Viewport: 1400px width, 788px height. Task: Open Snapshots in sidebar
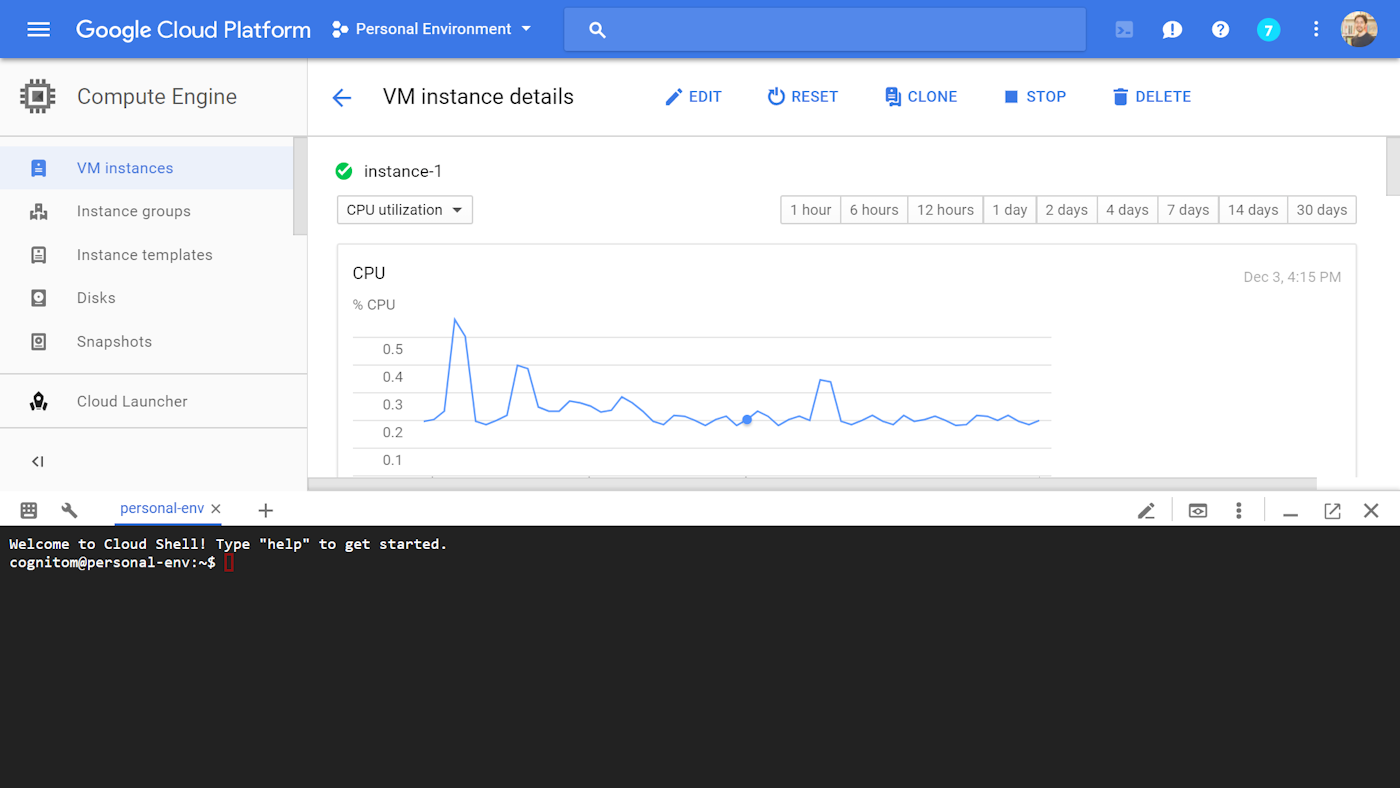[x=146, y=342]
